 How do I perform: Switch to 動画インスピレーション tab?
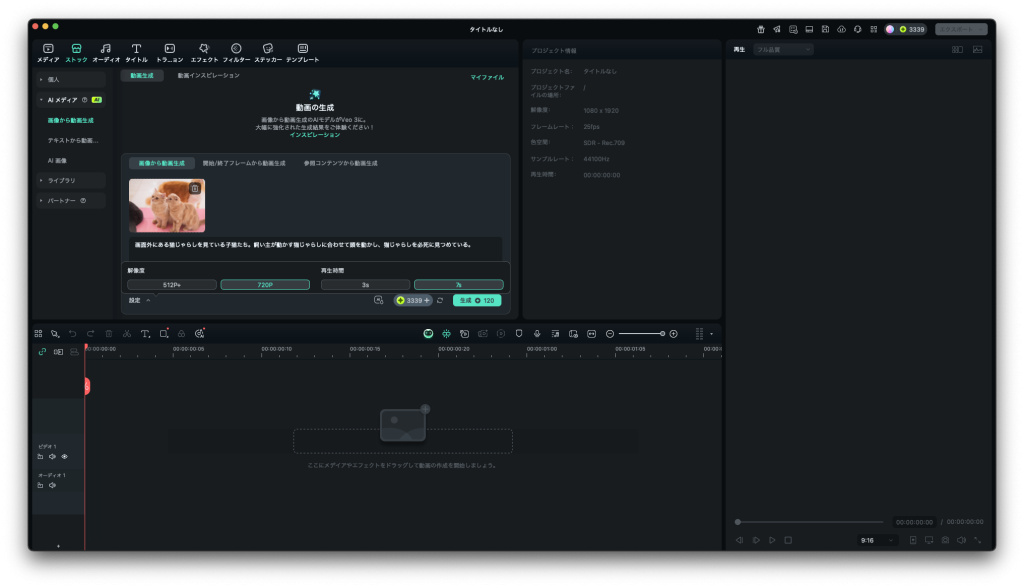(208, 76)
